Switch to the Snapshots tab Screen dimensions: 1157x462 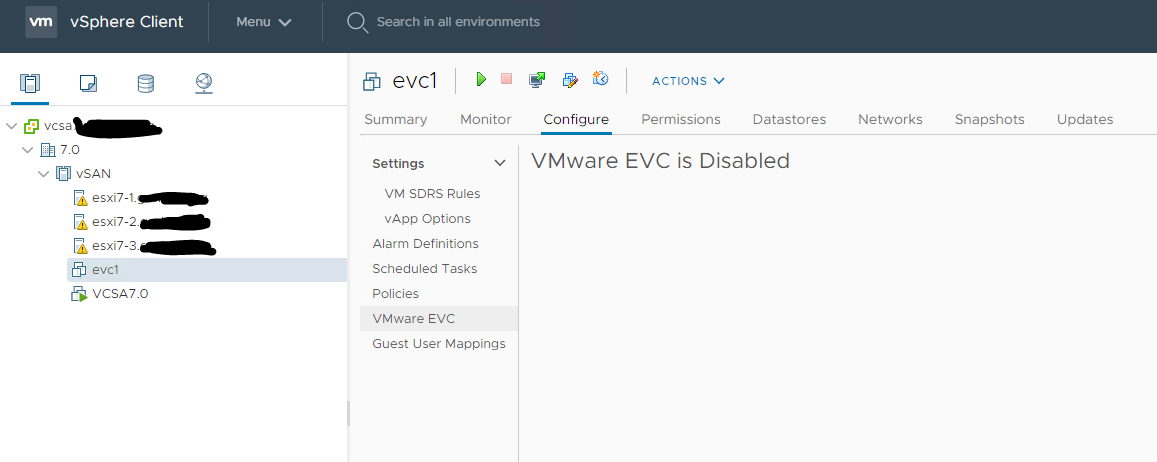click(x=989, y=119)
